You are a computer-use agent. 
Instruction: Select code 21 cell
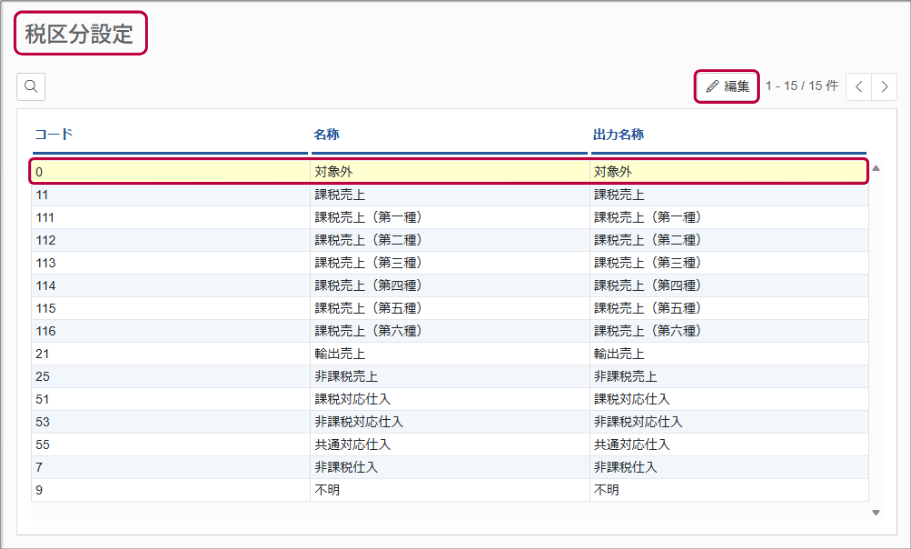[x=171, y=353]
